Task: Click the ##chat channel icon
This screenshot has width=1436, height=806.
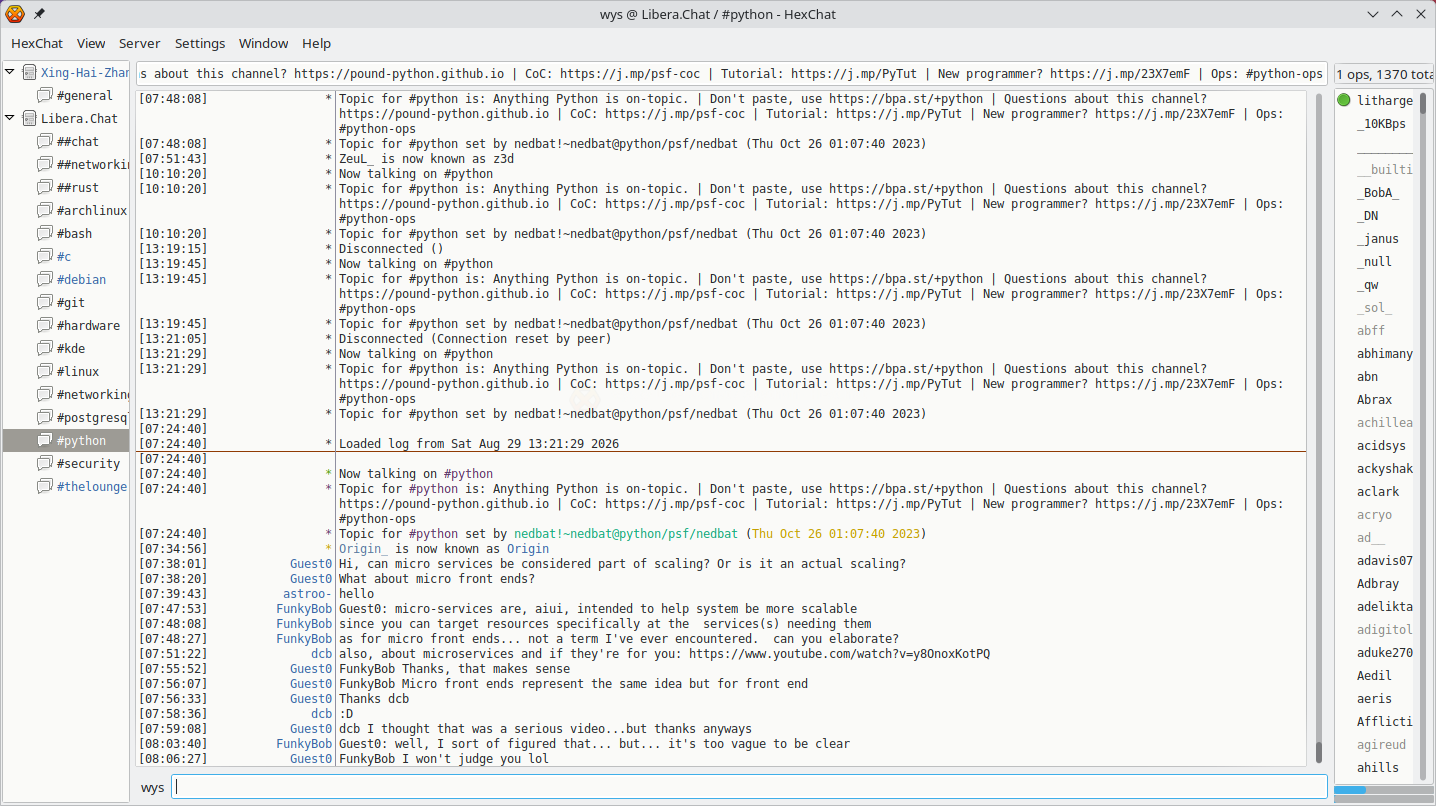Action: [45, 141]
